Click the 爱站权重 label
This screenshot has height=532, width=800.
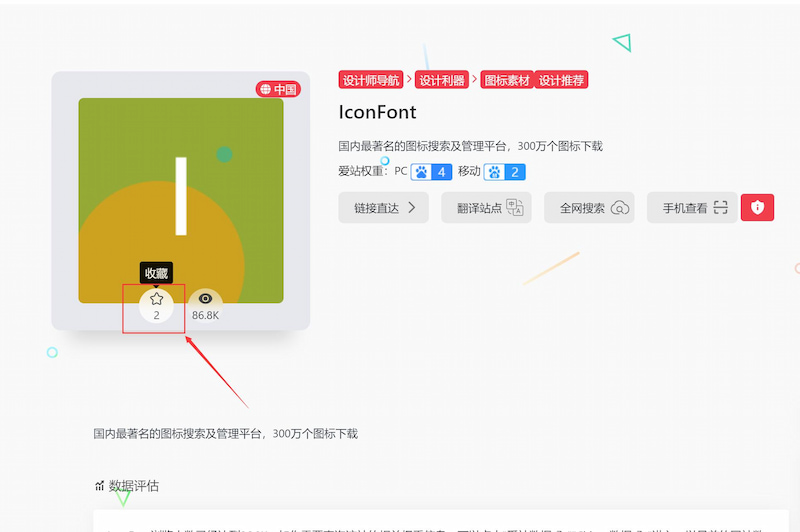coord(362,171)
